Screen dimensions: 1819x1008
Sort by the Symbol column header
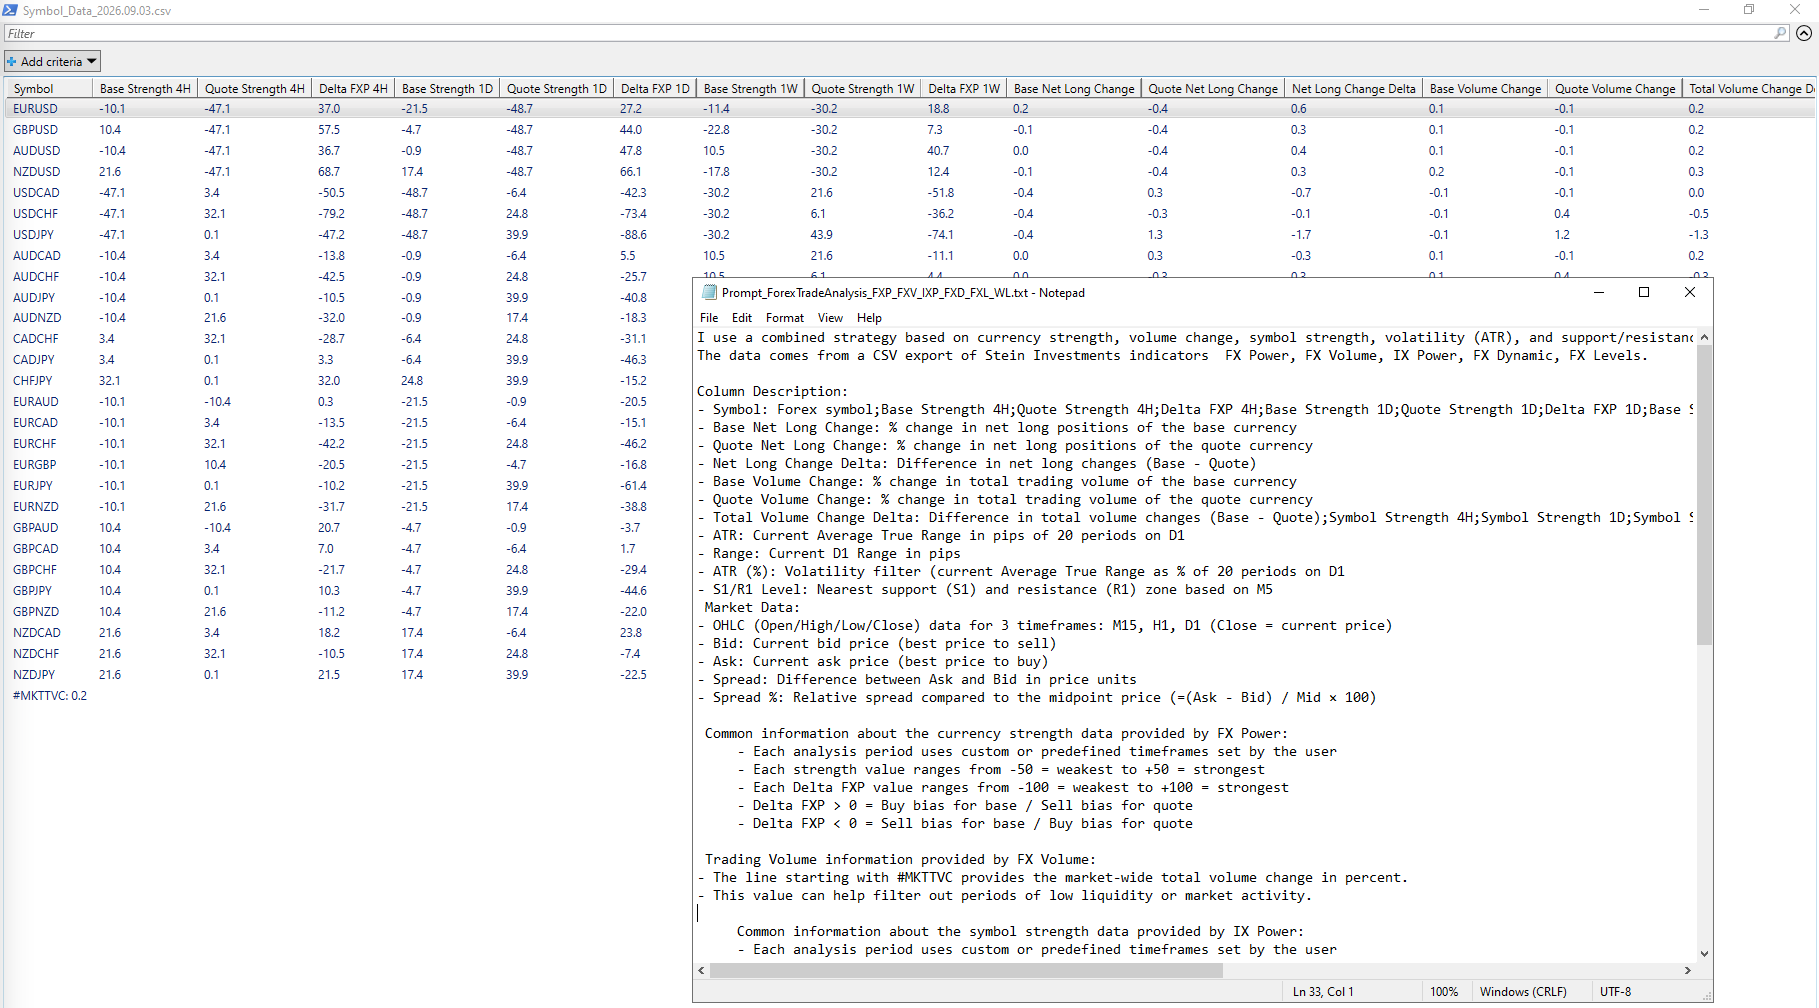[49, 88]
